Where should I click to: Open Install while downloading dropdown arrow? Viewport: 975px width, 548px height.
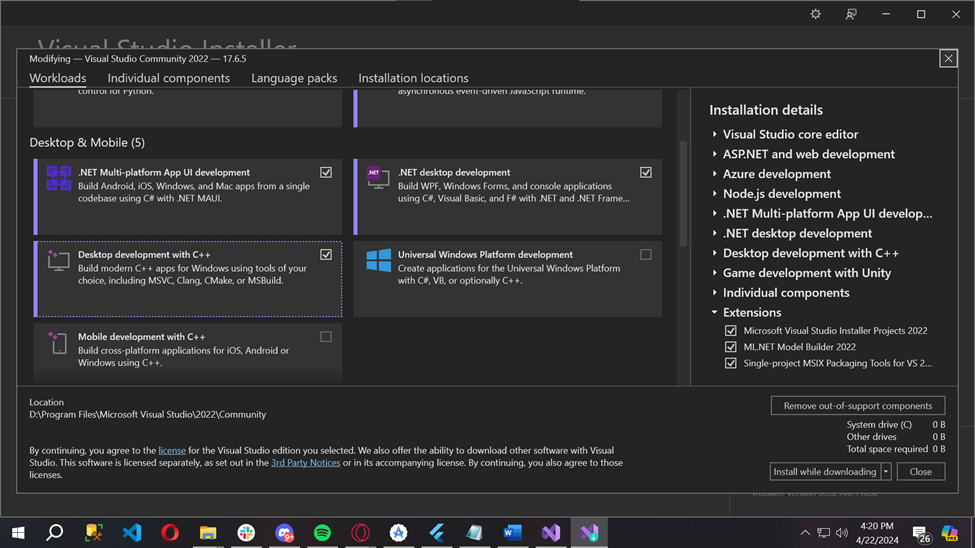(886, 471)
